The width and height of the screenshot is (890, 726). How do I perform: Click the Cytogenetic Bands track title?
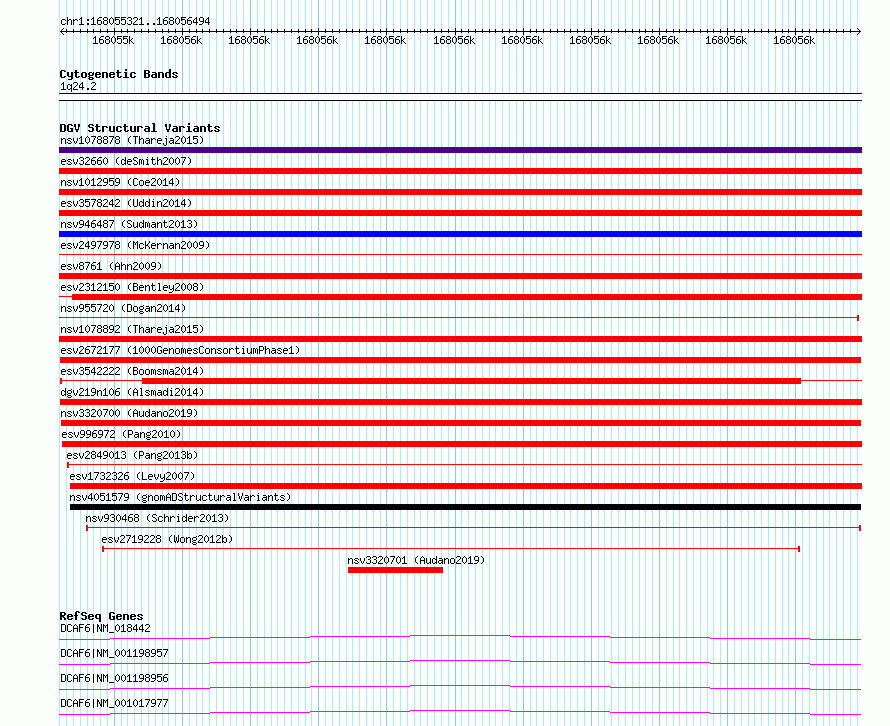pos(119,74)
